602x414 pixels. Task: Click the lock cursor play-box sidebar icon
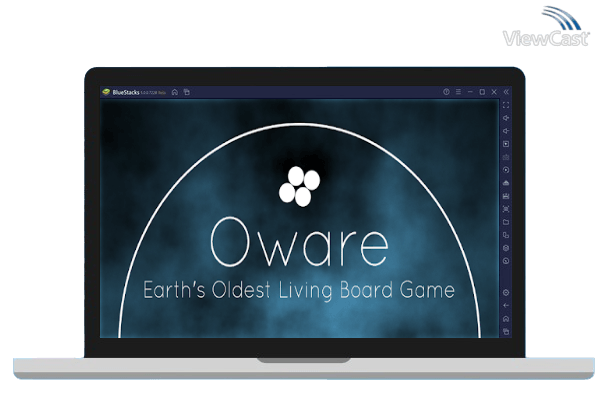[506, 144]
